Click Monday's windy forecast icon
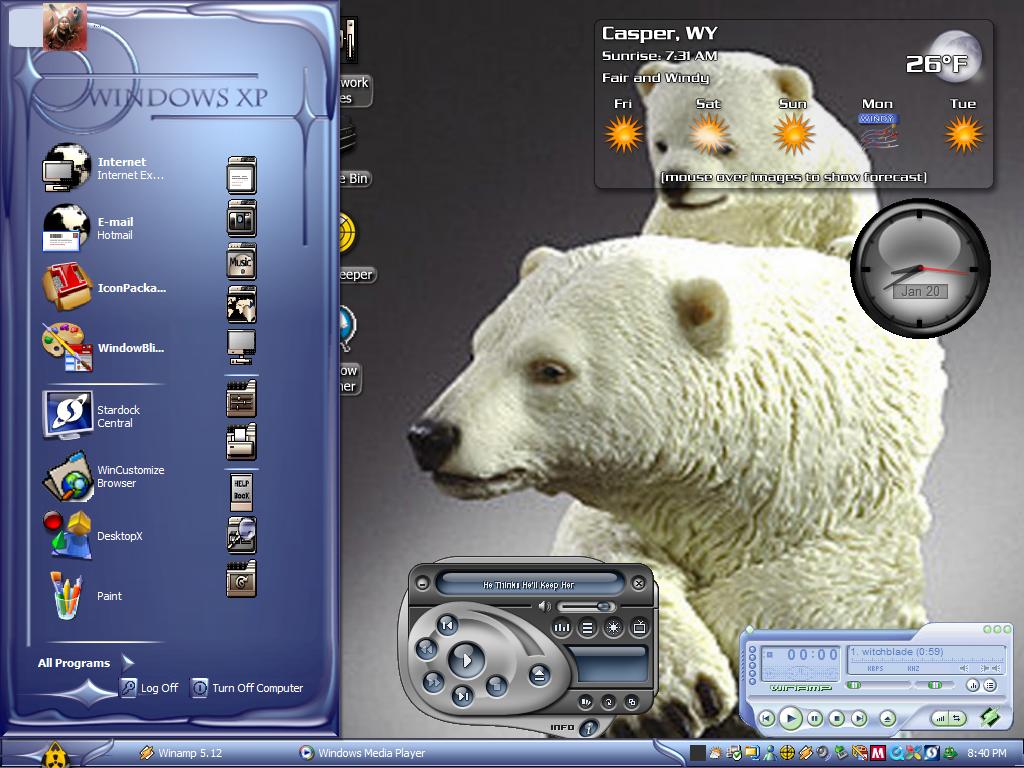The height and width of the screenshot is (768, 1024). (x=878, y=133)
